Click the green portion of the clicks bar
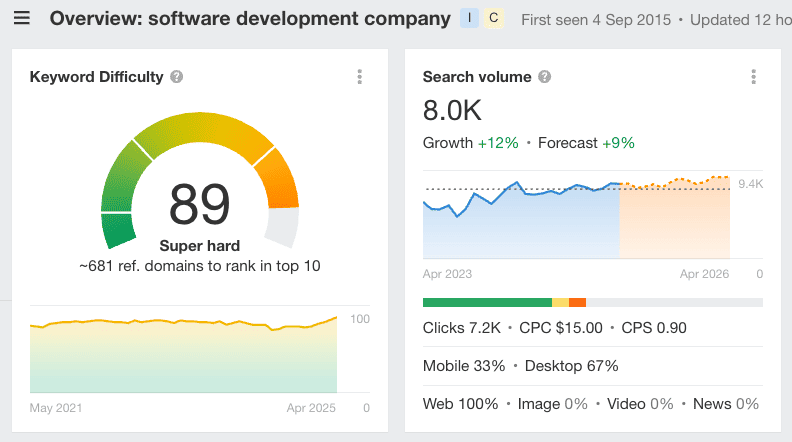 pos(487,302)
